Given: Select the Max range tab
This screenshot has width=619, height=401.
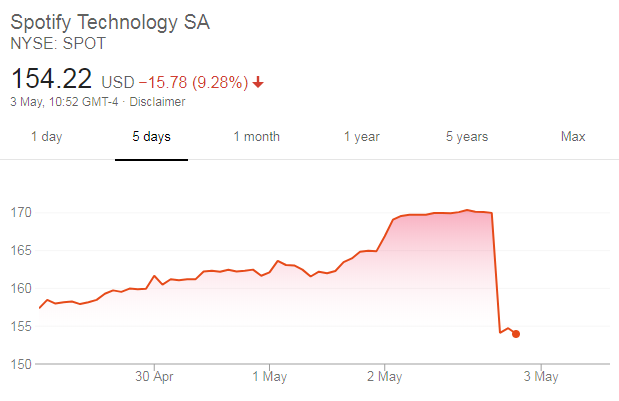Looking at the screenshot, I should 573,137.
